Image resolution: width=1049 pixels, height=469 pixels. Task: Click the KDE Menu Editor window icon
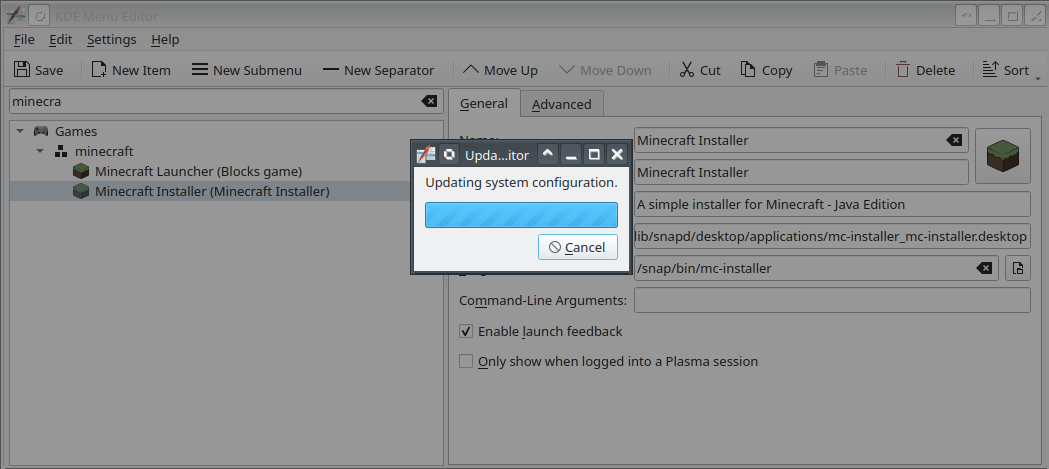pyautogui.click(x=15, y=15)
